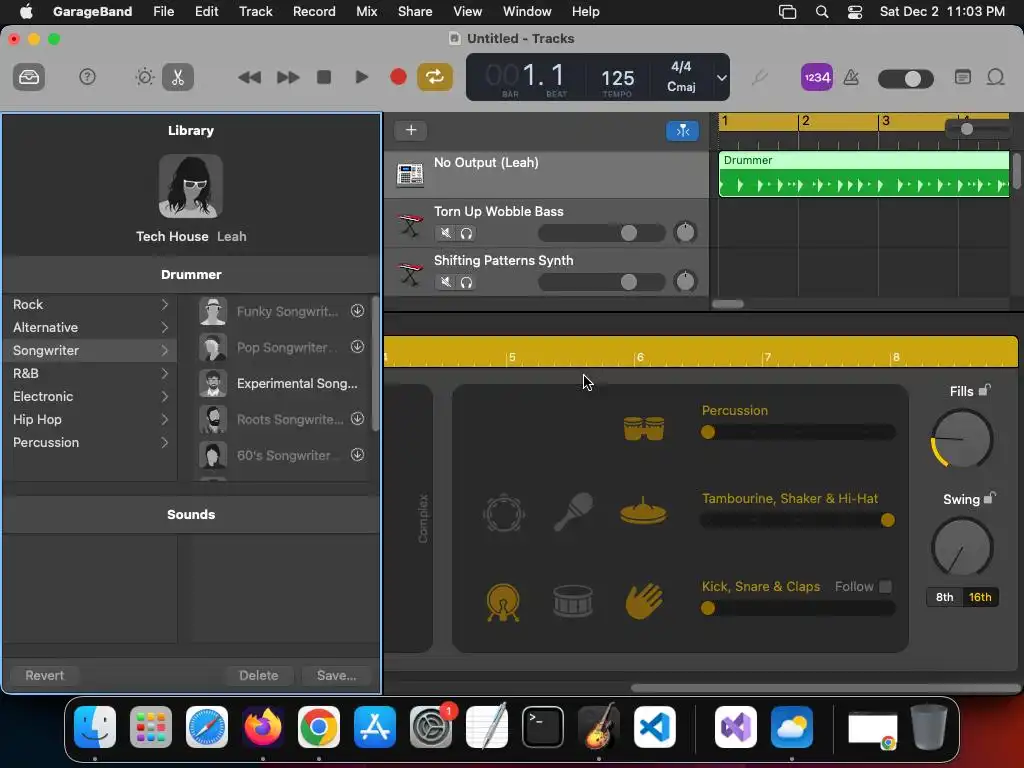Click the Torn Up Wobble Bass pan knob
The width and height of the screenshot is (1024, 768).
point(685,232)
